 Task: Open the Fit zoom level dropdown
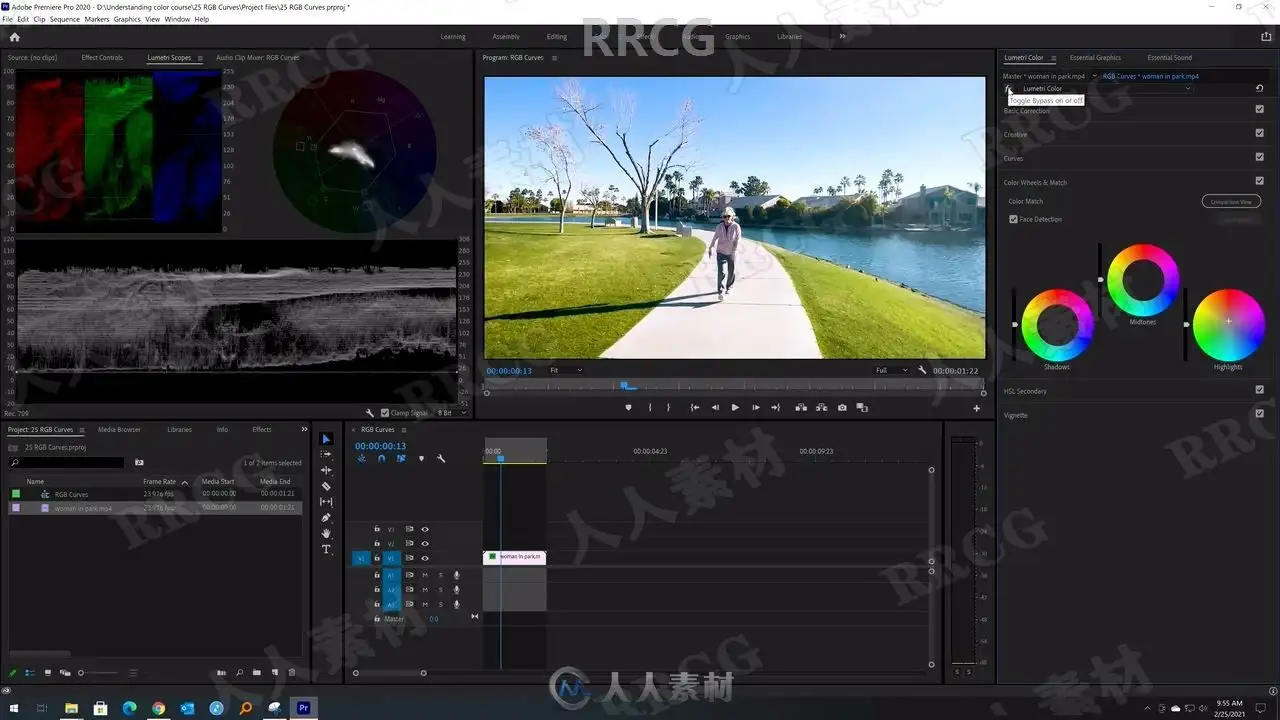pos(565,370)
